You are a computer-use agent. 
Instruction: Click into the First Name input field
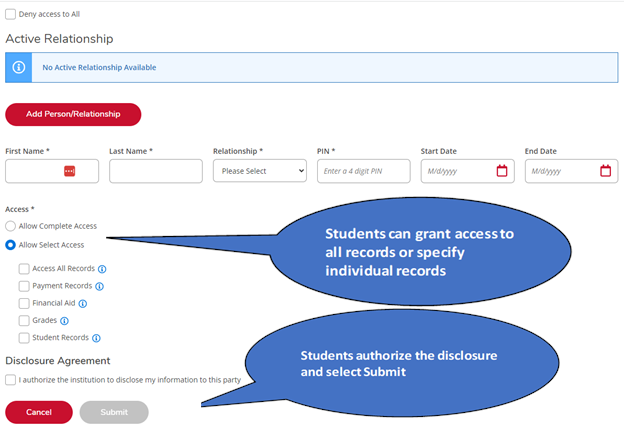pyautogui.click(x=52, y=171)
